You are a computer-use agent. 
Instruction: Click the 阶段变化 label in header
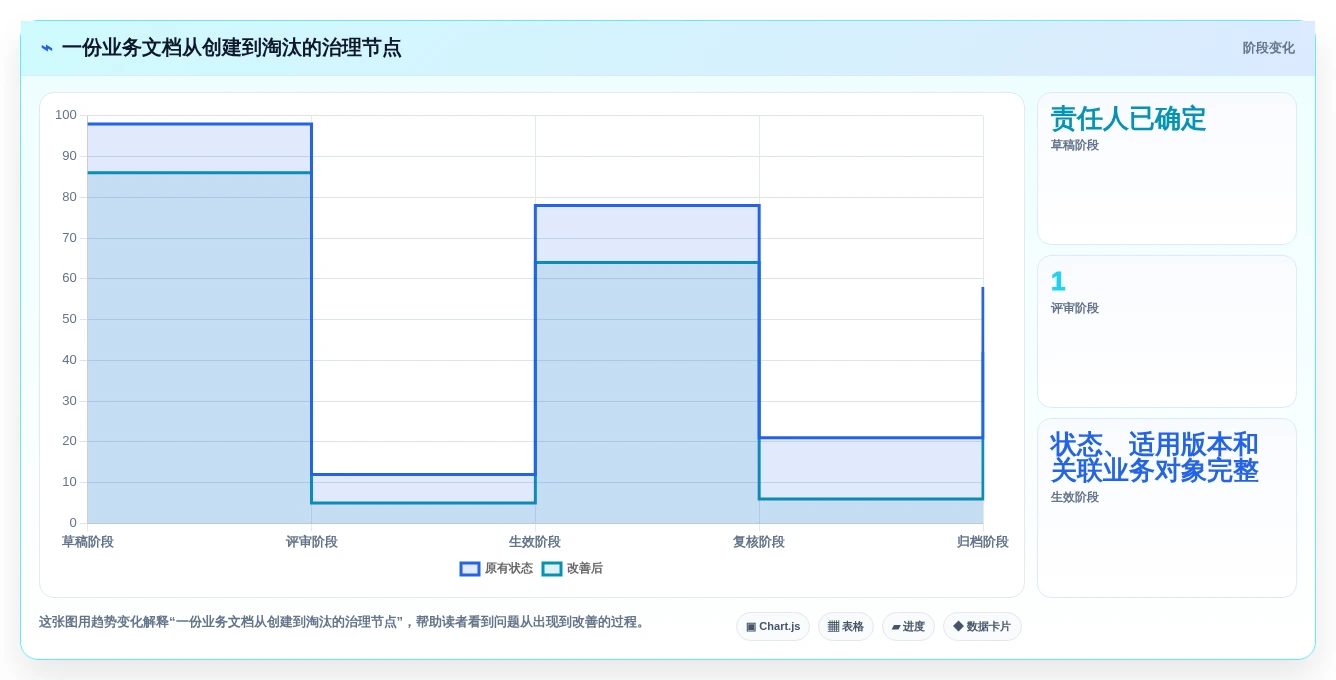[x=1268, y=48]
